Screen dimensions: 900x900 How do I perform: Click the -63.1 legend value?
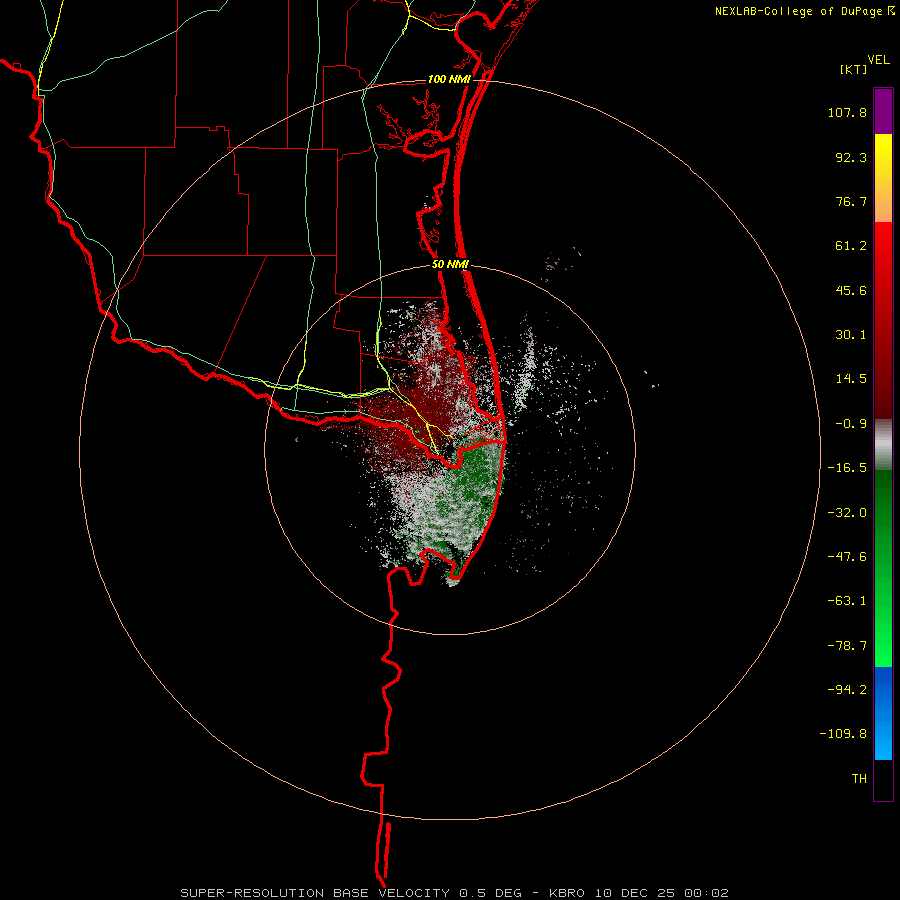pos(847,601)
